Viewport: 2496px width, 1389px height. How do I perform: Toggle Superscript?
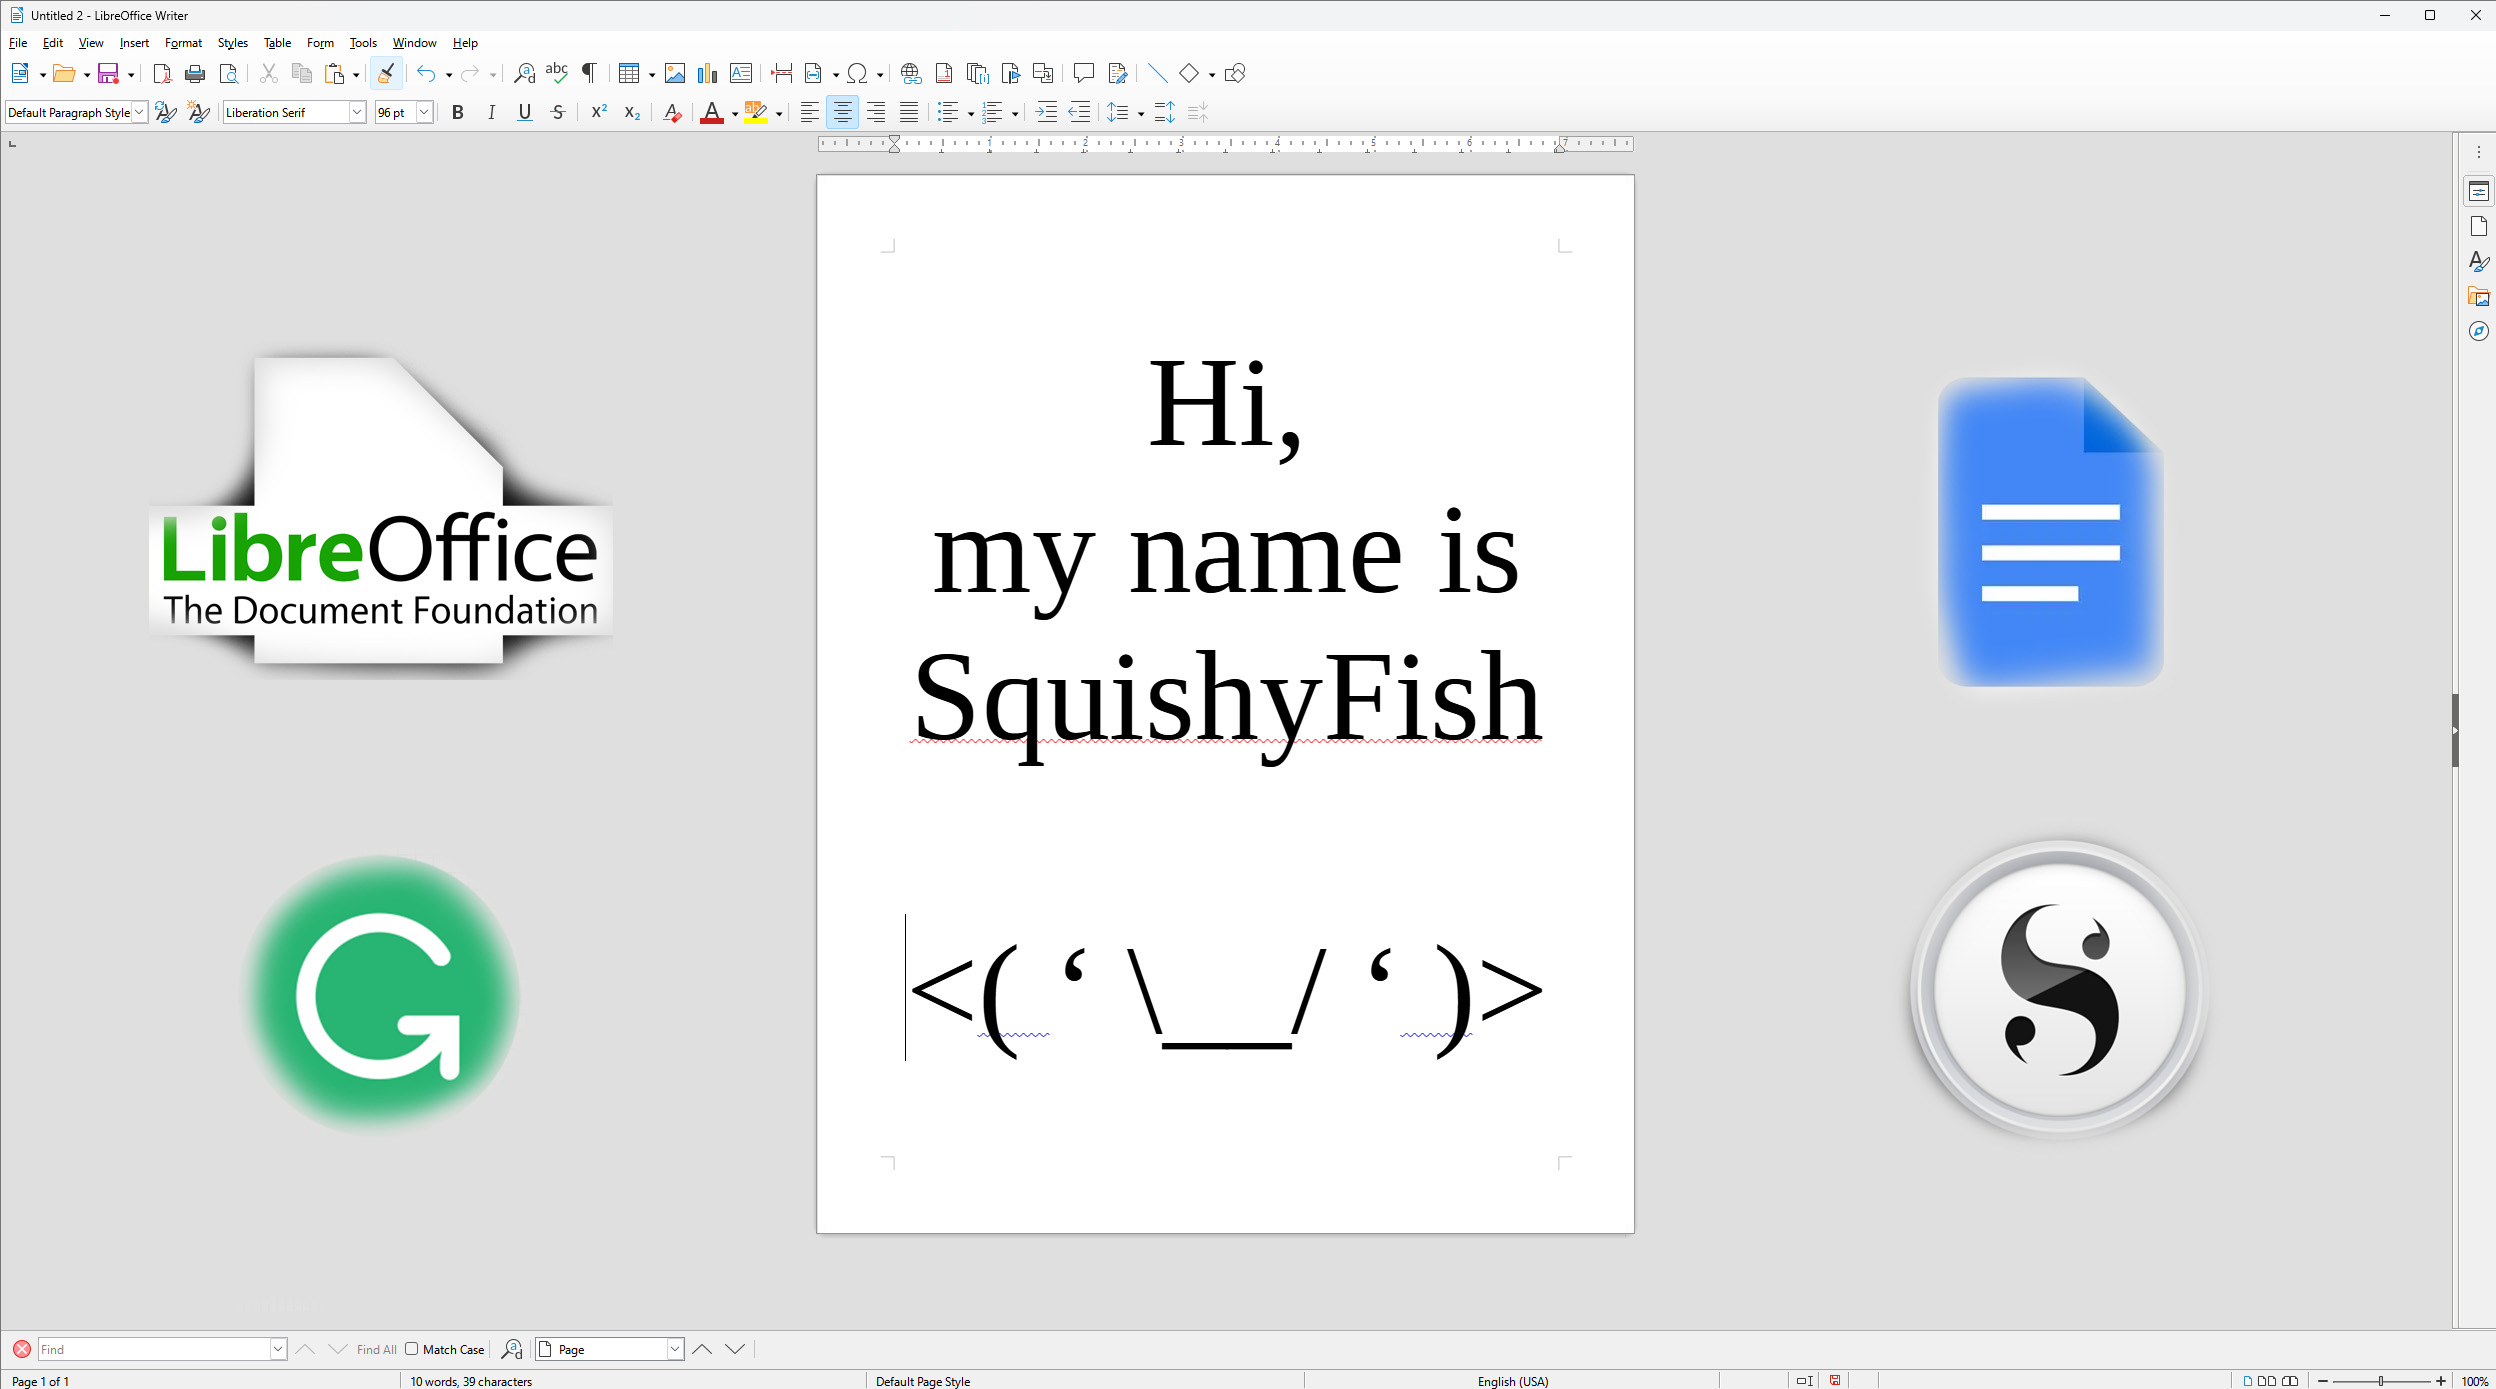pos(599,112)
